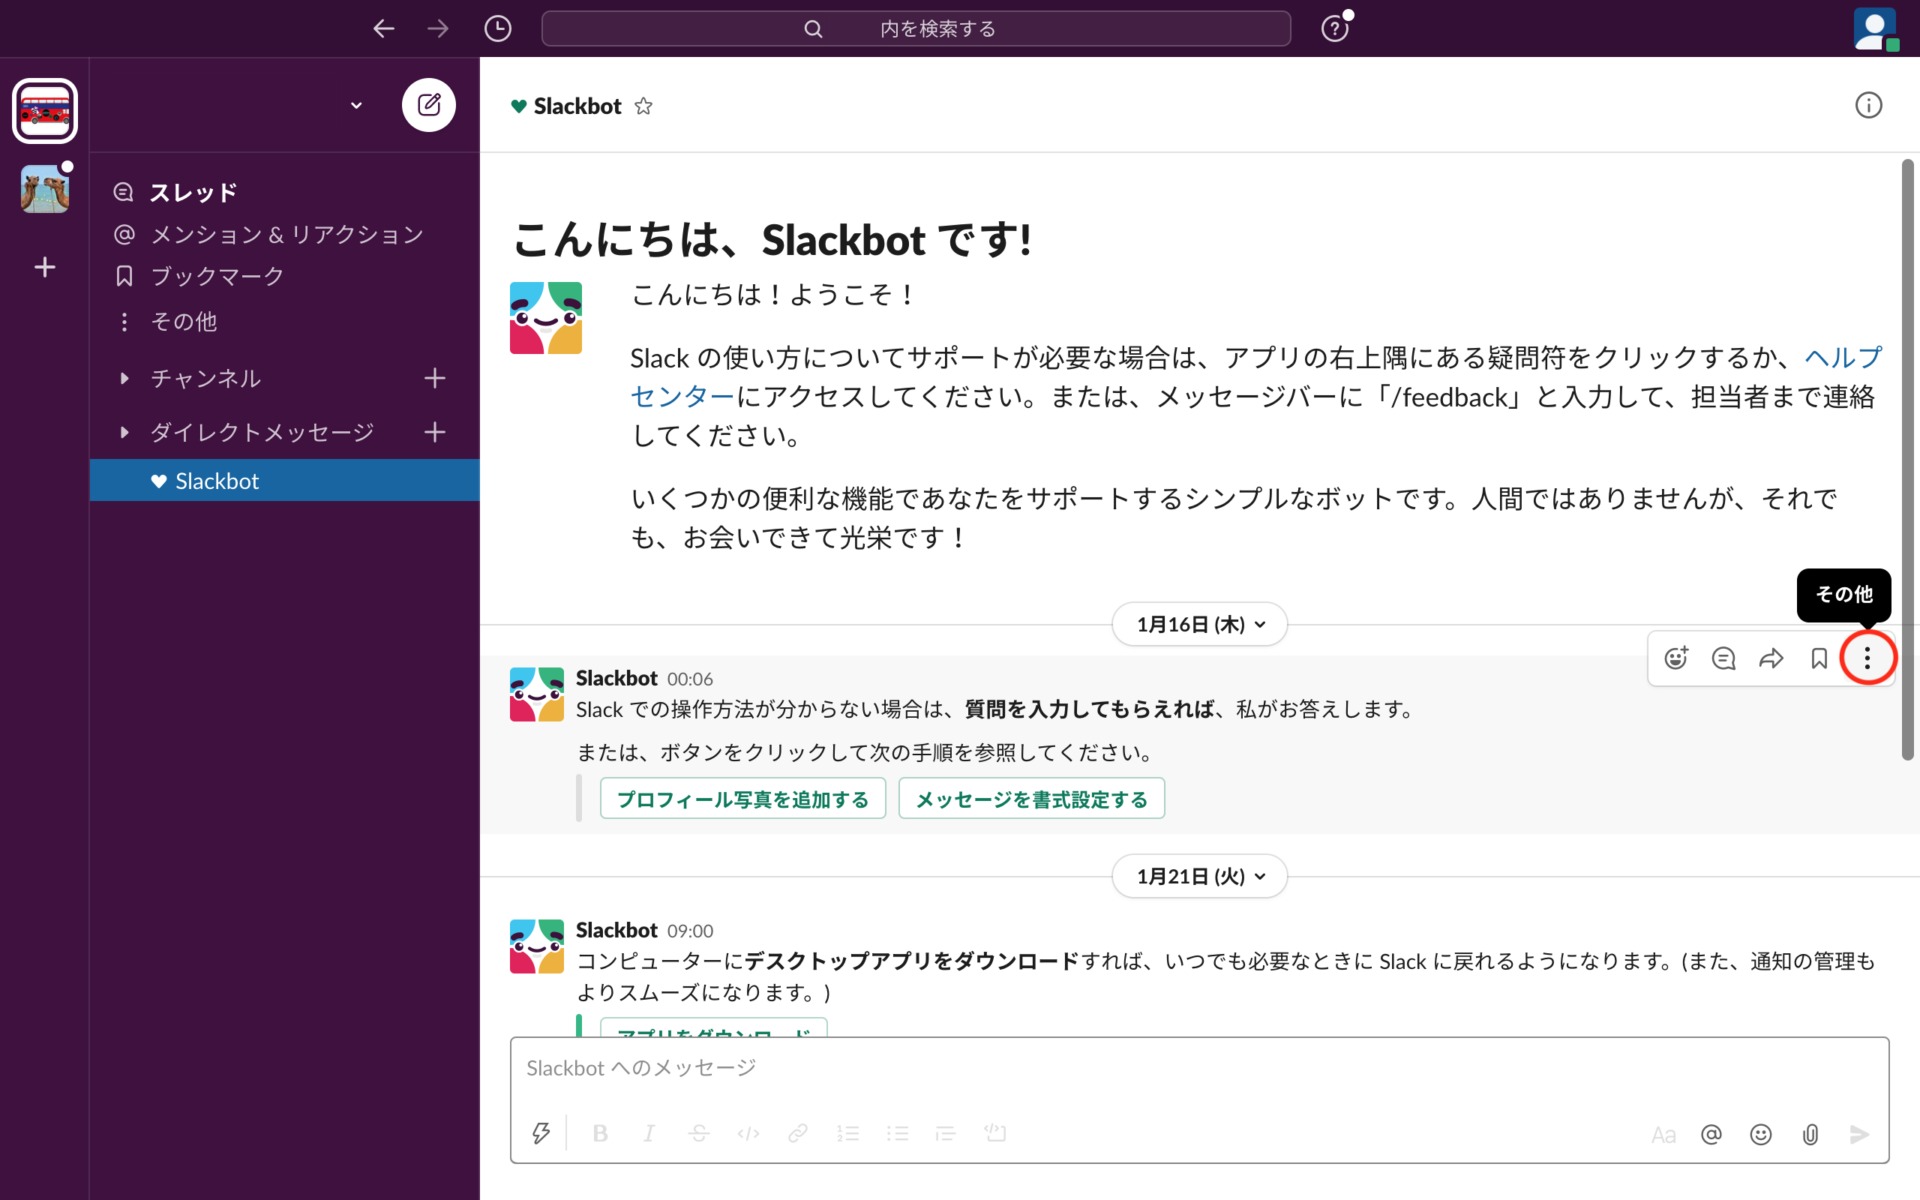Viewport: 1920px width, 1200px height.
Task: Open the 1月16日 (木) date dropdown
Action: click(x=1199, y=624)
